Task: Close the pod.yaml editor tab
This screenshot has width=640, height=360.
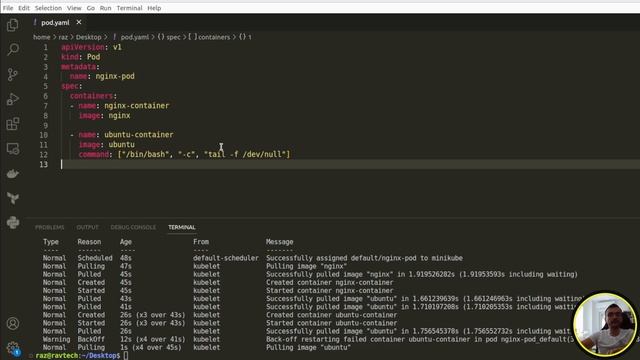Action: [x=79, y=22]
